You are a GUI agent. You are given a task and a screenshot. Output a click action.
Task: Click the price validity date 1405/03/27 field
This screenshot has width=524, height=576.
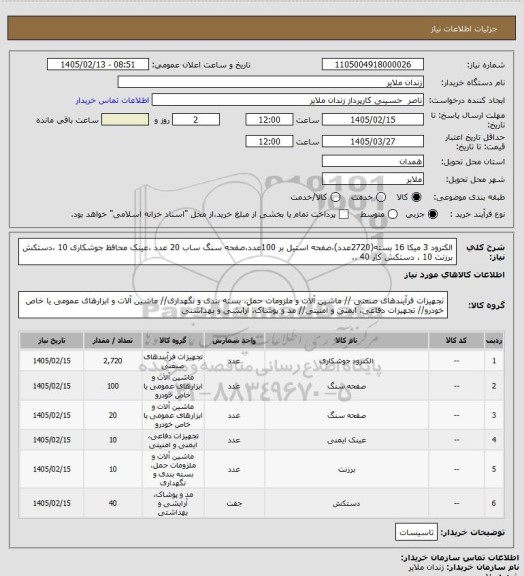pos(373,141)
